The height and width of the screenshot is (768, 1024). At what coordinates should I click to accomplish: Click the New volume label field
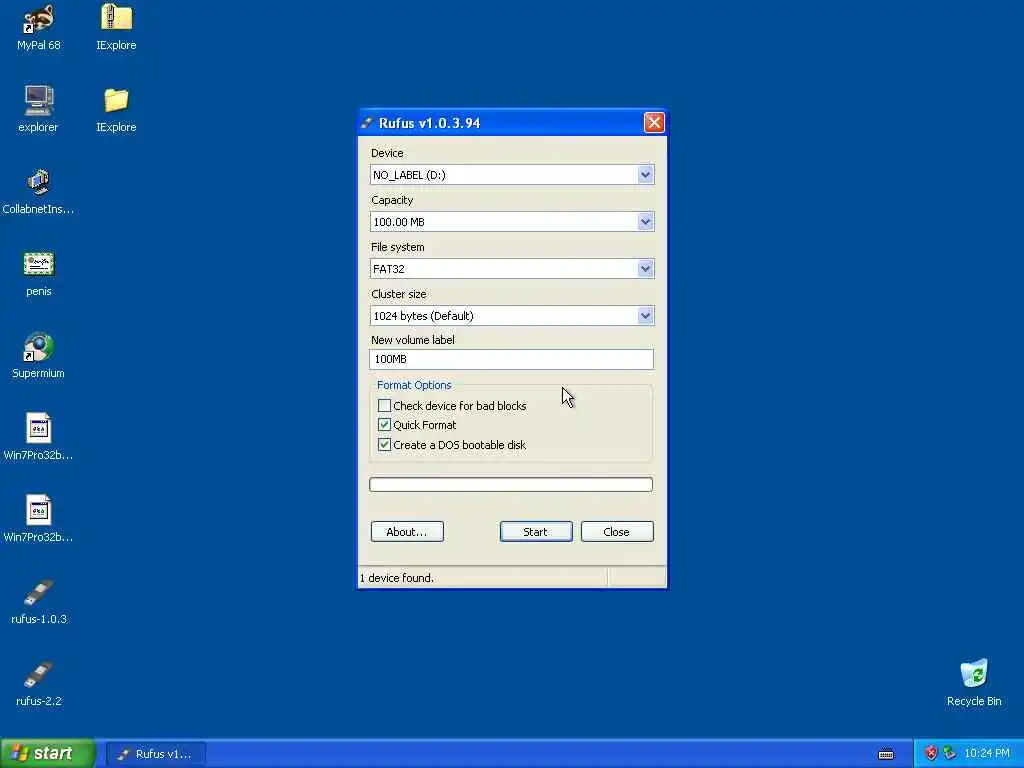click(511, 359)
